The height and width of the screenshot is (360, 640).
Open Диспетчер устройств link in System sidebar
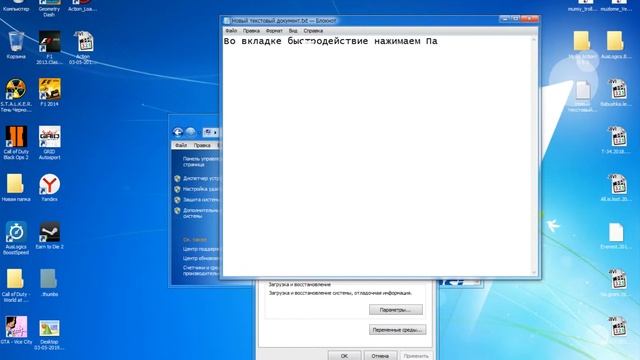(x=201, y=178)
